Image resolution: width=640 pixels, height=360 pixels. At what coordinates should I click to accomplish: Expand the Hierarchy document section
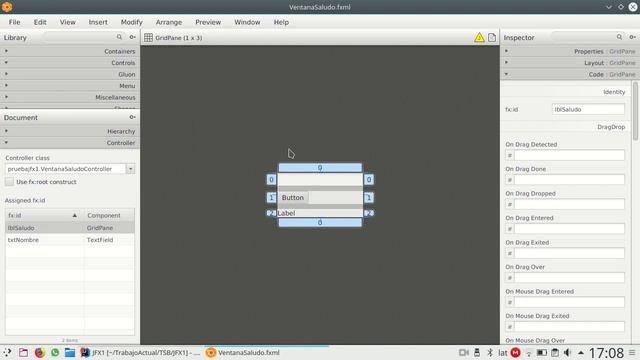pyautogui.click(x=70, y=131)
